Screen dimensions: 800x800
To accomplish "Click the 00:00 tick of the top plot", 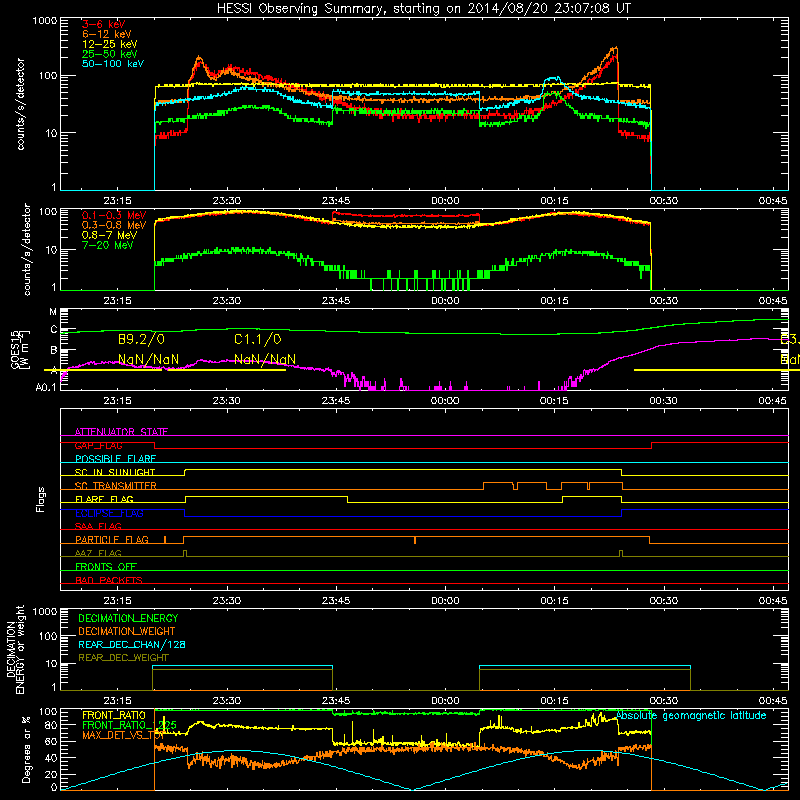I will (x=445, y=201).
